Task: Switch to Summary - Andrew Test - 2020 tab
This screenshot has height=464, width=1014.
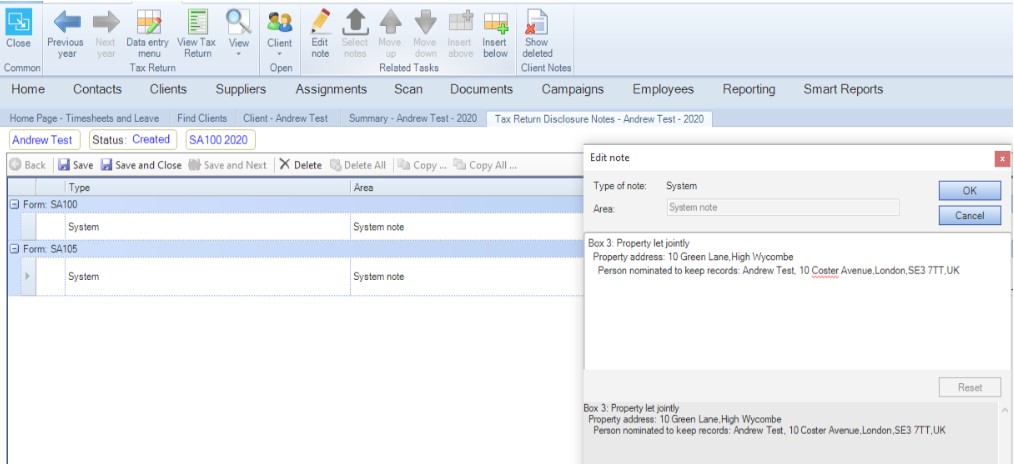Action: tap(413, 118)
